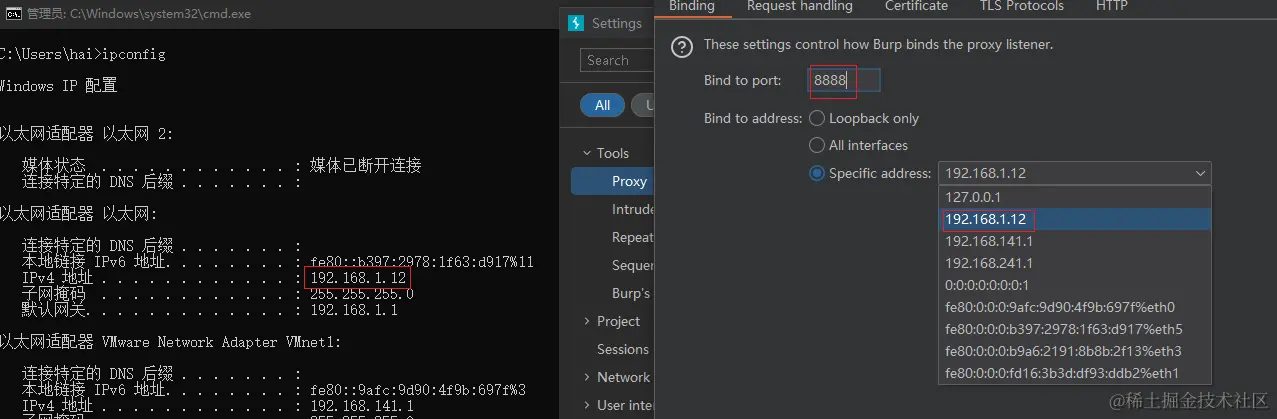Click the help question mark icon
This screenshot has height=419, width=1277.
(x=681, y=46)
